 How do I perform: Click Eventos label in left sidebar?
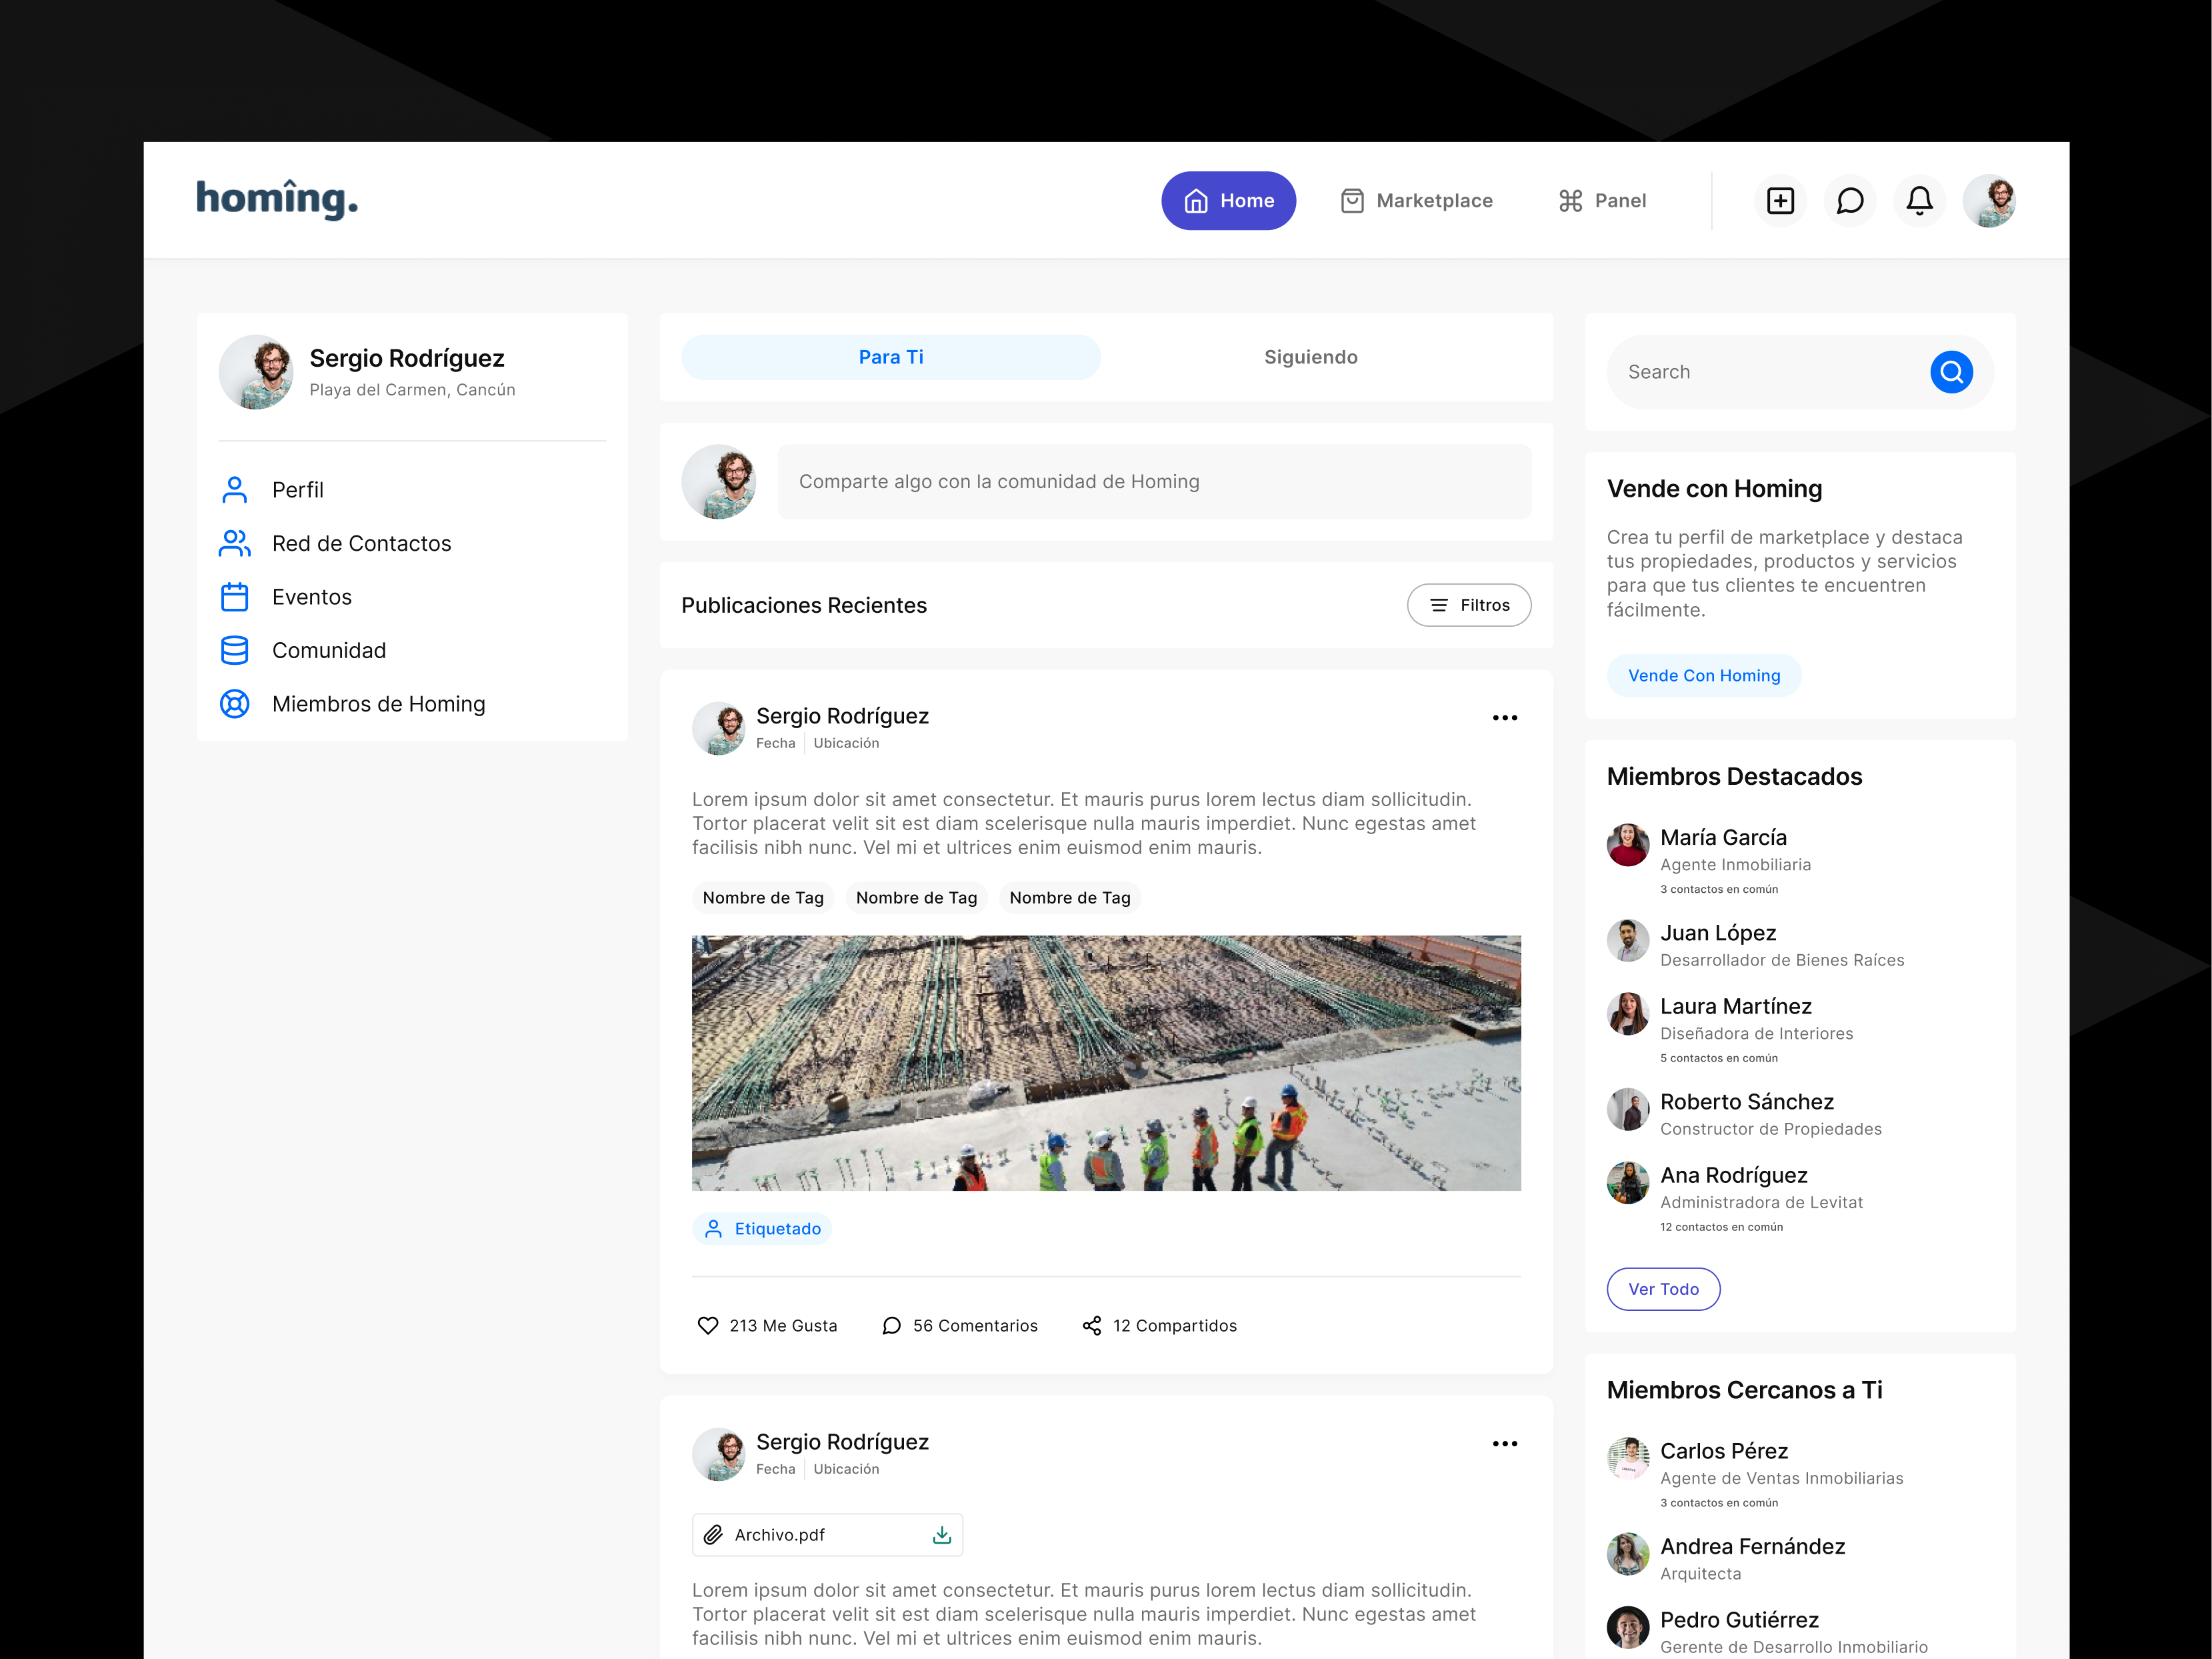pyautogui.click(x=312, y=597)
